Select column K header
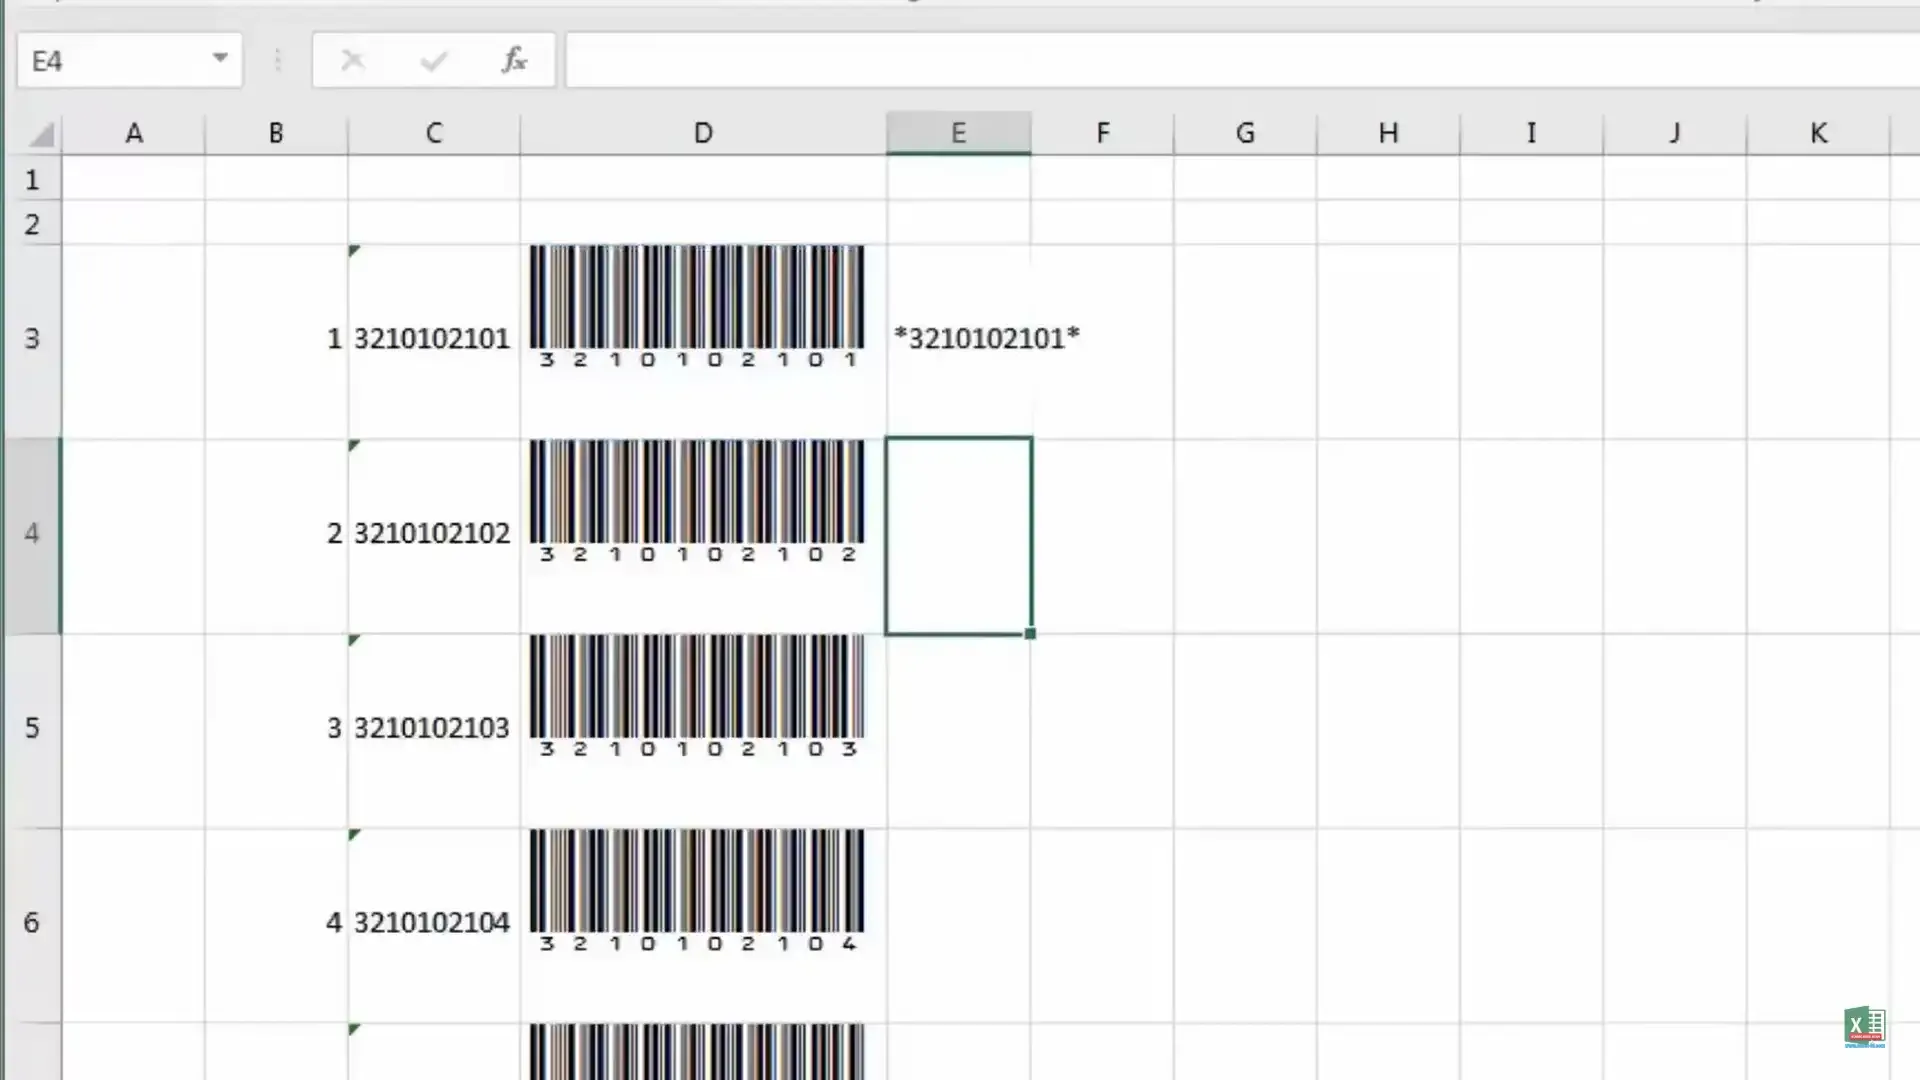The image size is (1920, 1080). tap(1818, 133)
